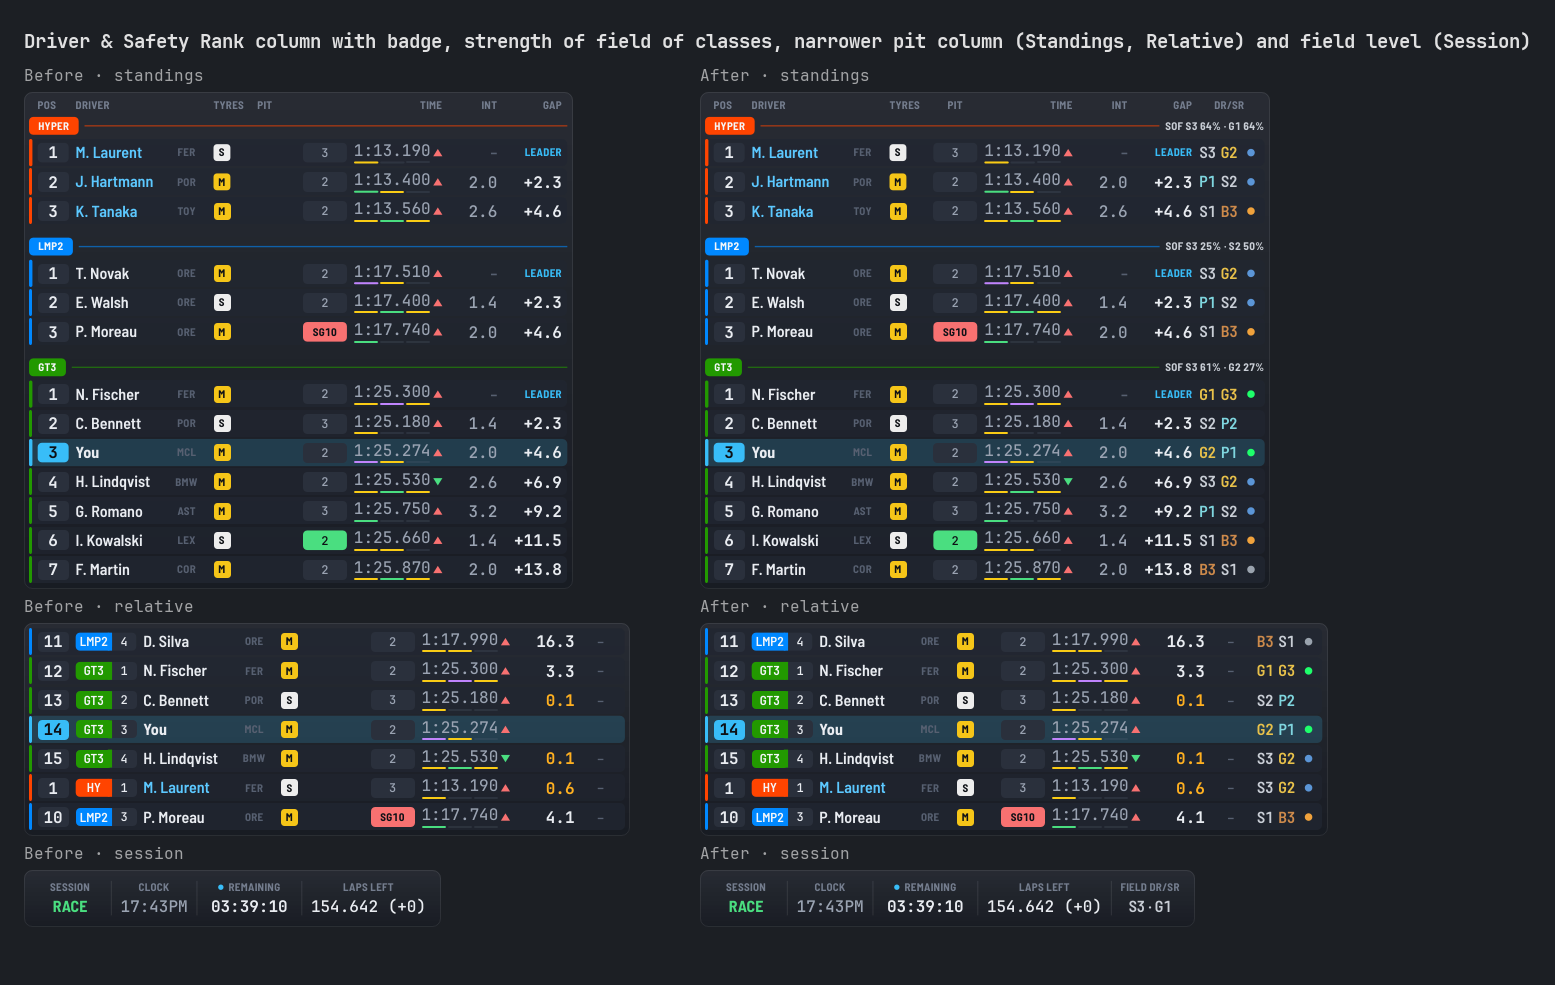Click N. Fischer's green status dot in After relative
1555x985 pixels.
tap(1309, 671)
